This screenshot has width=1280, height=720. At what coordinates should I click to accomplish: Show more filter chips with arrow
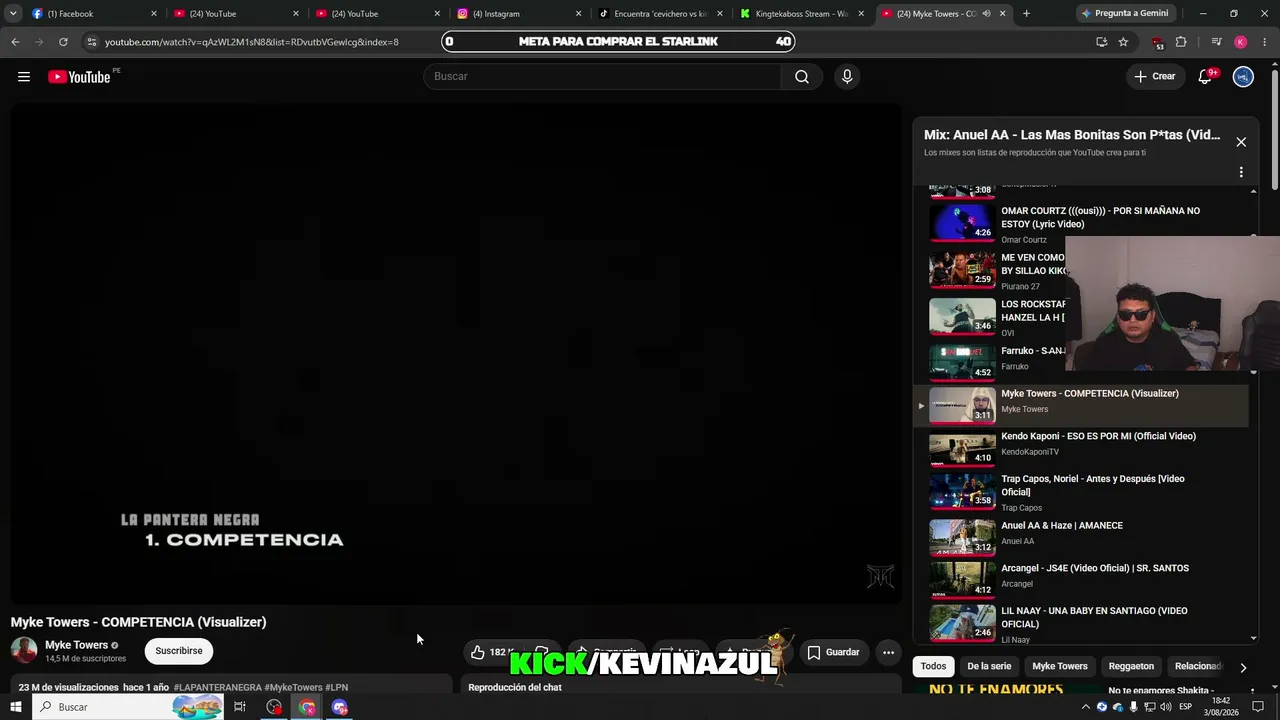click(1243, 667)
